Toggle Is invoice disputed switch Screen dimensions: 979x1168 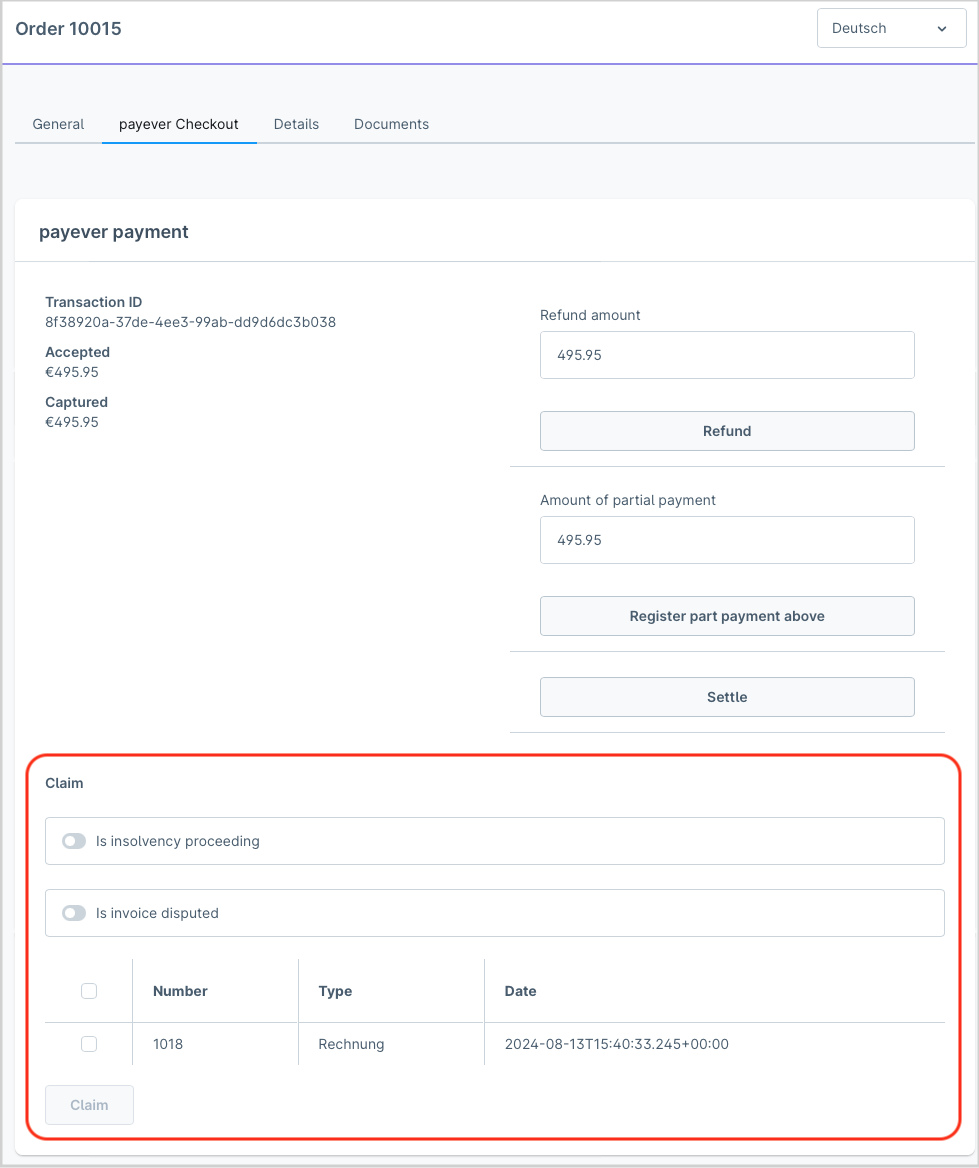coord(74,913)
